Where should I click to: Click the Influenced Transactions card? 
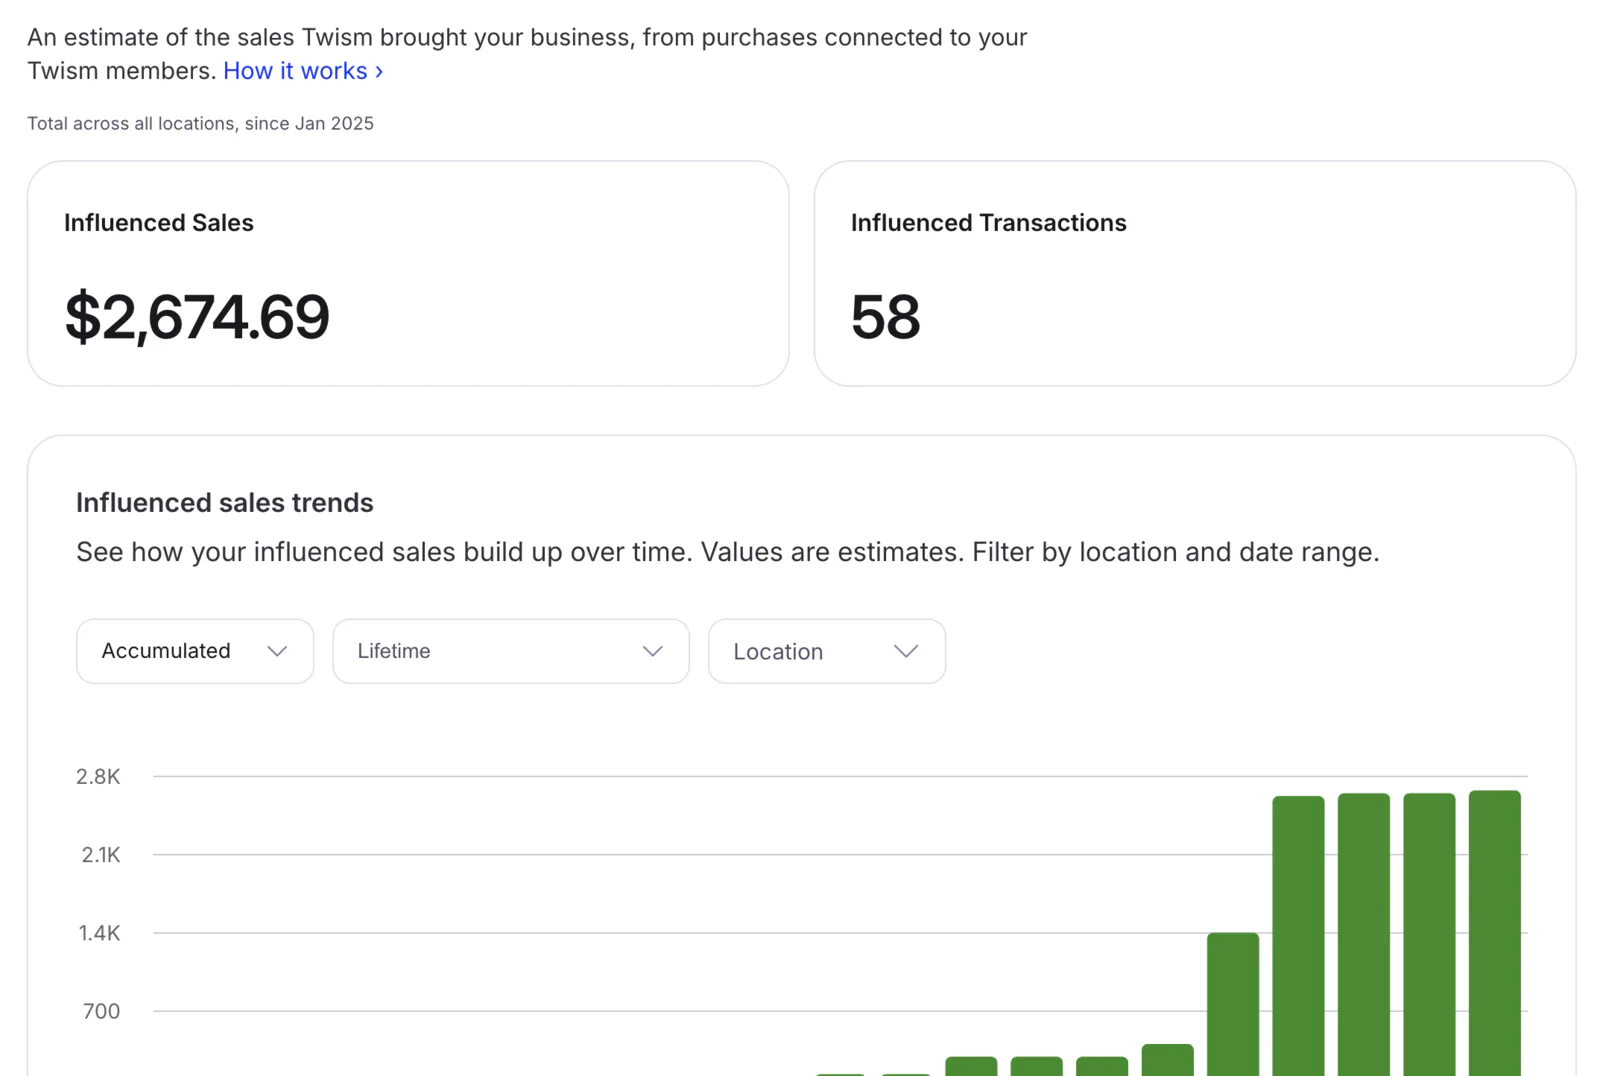(x=1195, y=273)
